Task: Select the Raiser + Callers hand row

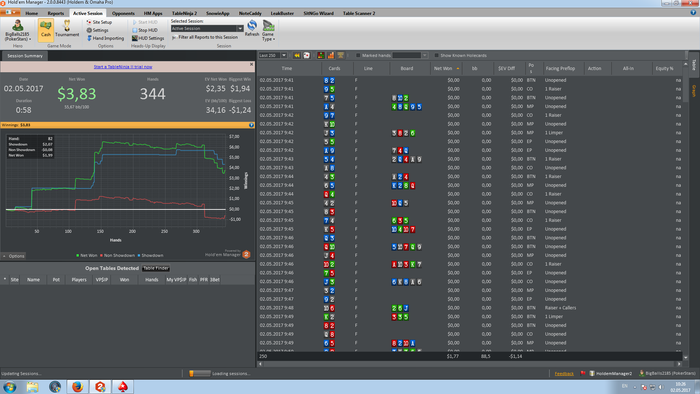Action: click(470, 308)
